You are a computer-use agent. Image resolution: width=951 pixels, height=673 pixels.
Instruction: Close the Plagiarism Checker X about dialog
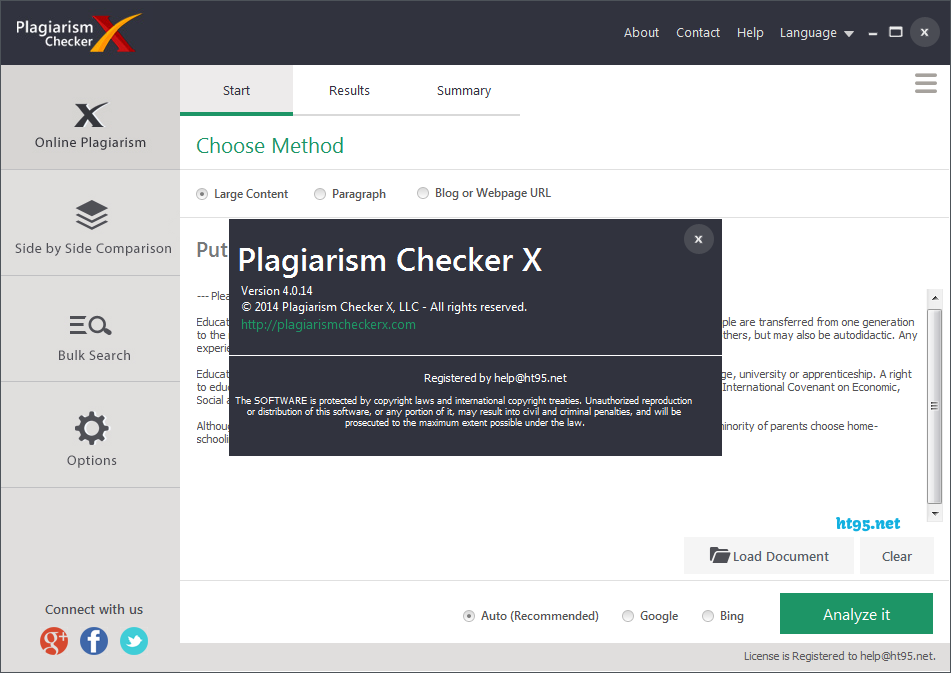pyautogui.click(x=698, y=239)
